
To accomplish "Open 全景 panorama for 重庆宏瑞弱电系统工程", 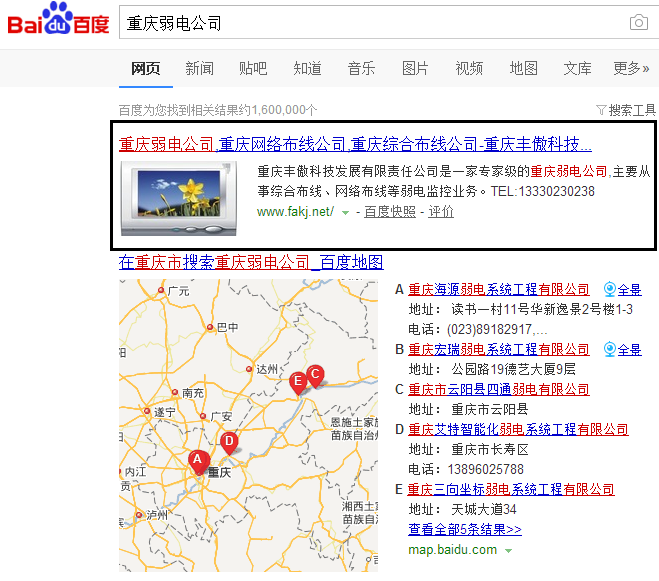I will pyautogui.click(x=622, y=350).
